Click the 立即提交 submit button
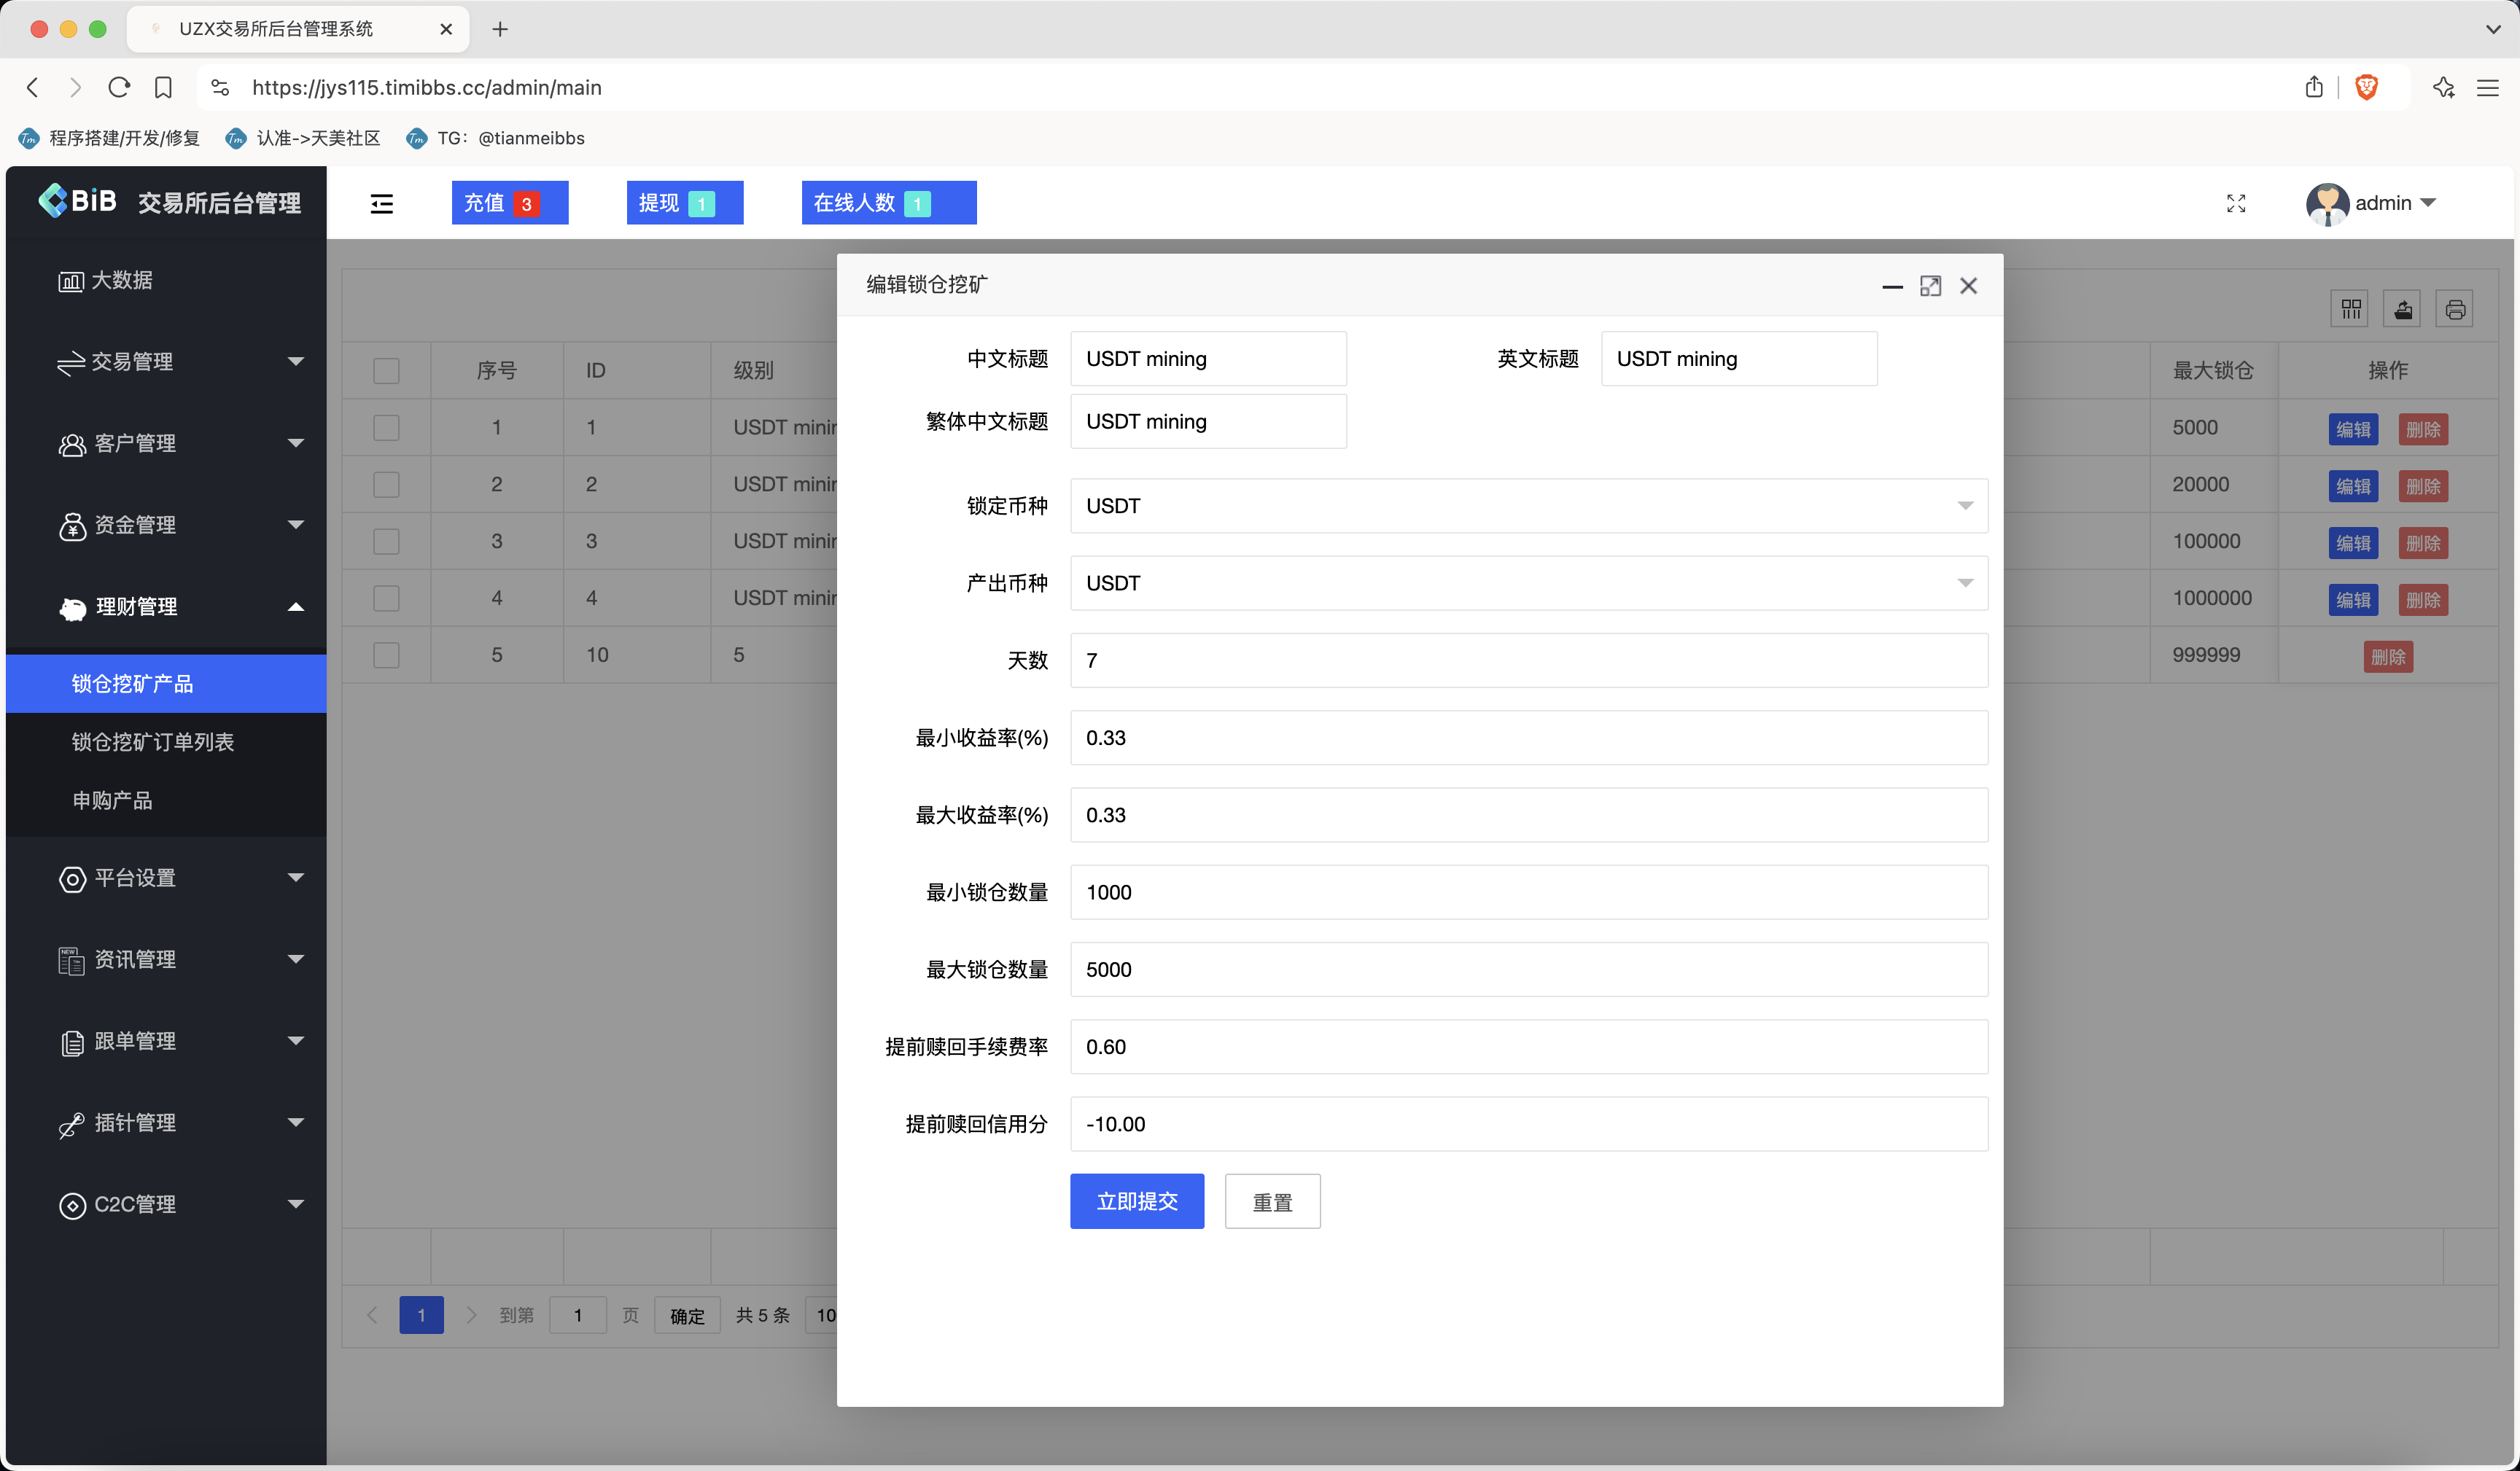Screen dimensions: 2520x1471 tap(1136, 1201)
